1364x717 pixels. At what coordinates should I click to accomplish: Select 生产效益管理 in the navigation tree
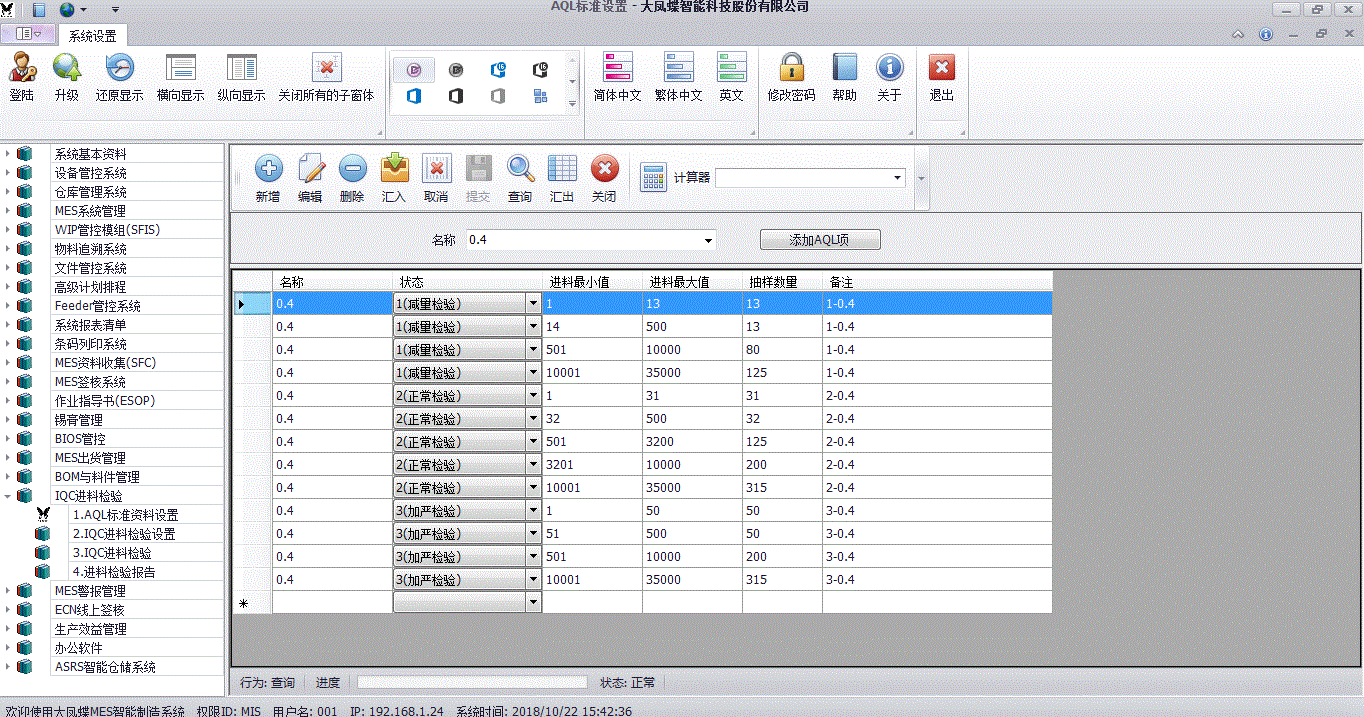tap(91, 629)
